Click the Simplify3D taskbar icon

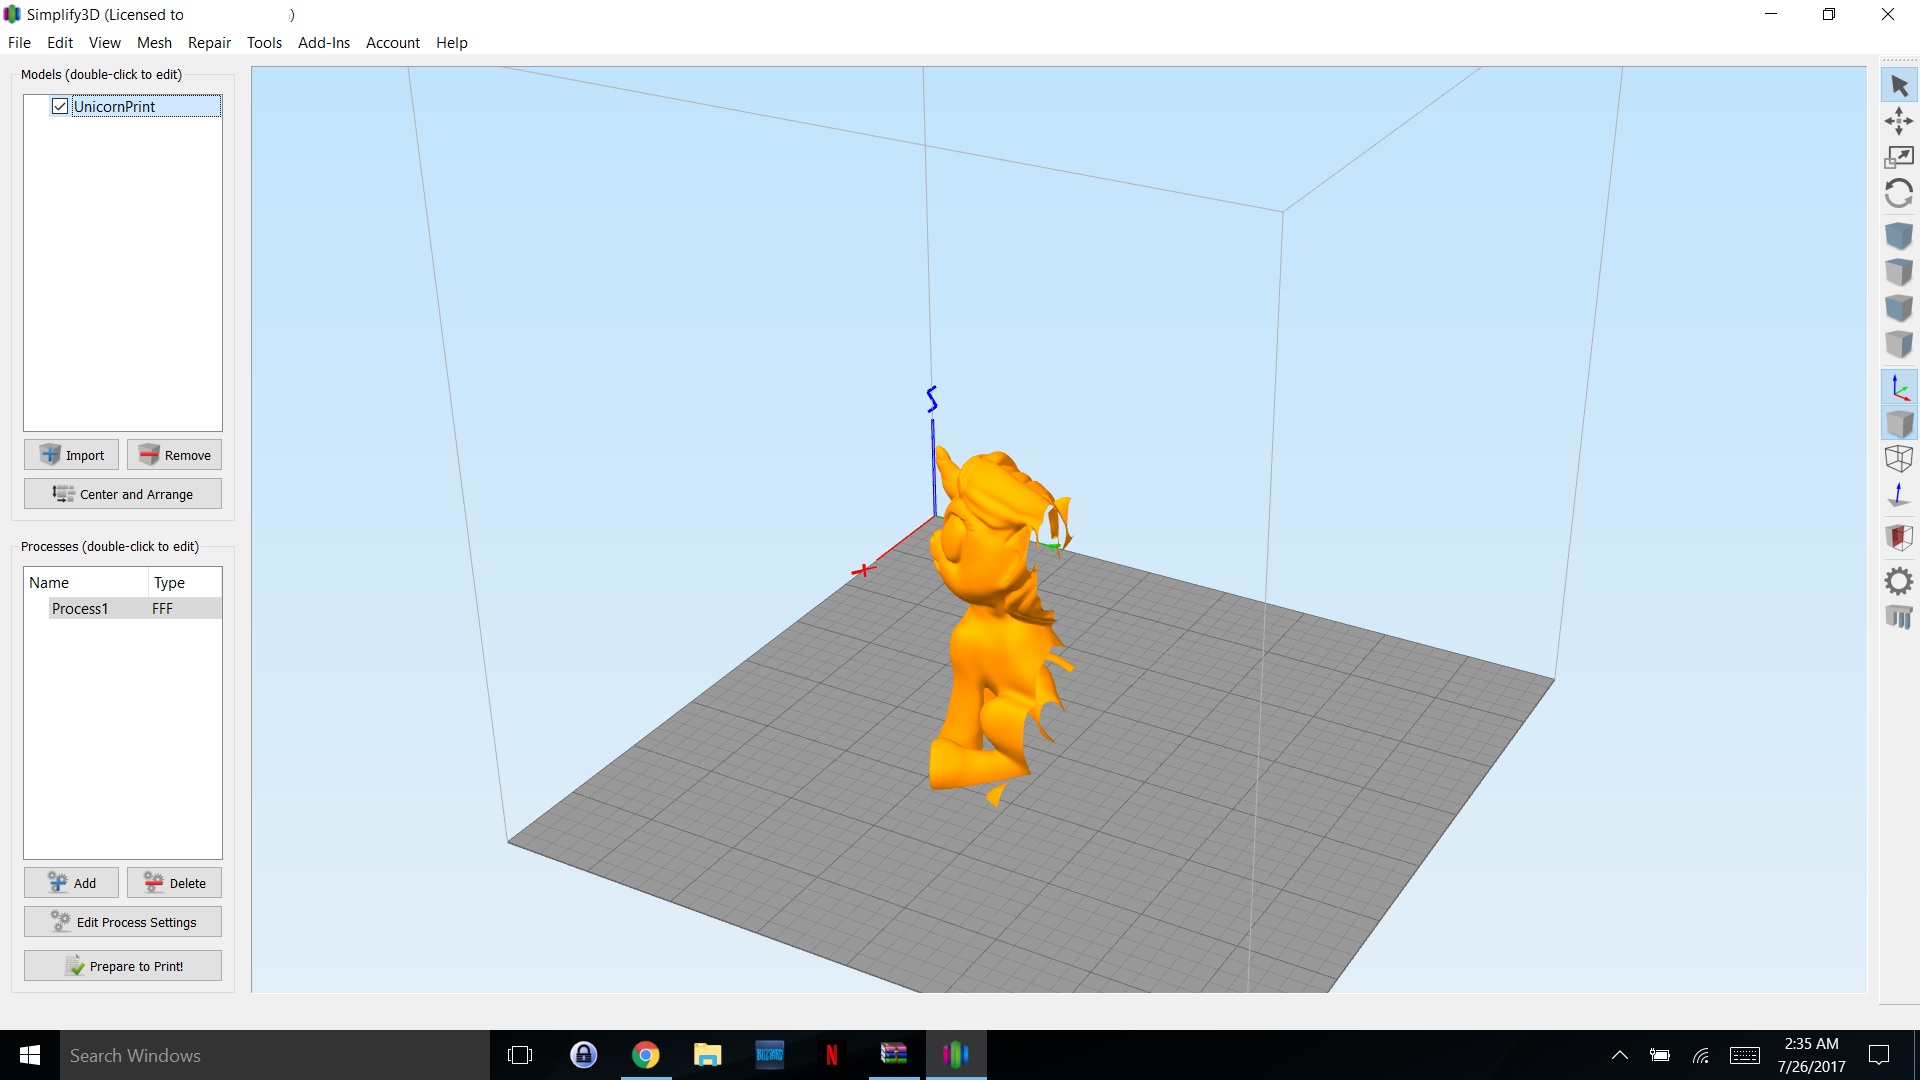pos(956,1055)
